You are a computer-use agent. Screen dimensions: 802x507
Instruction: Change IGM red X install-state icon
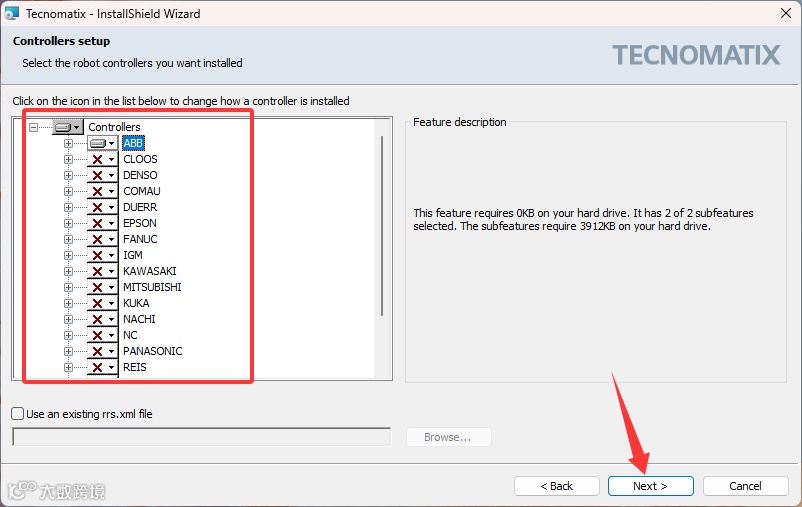[x=102, y=255]
